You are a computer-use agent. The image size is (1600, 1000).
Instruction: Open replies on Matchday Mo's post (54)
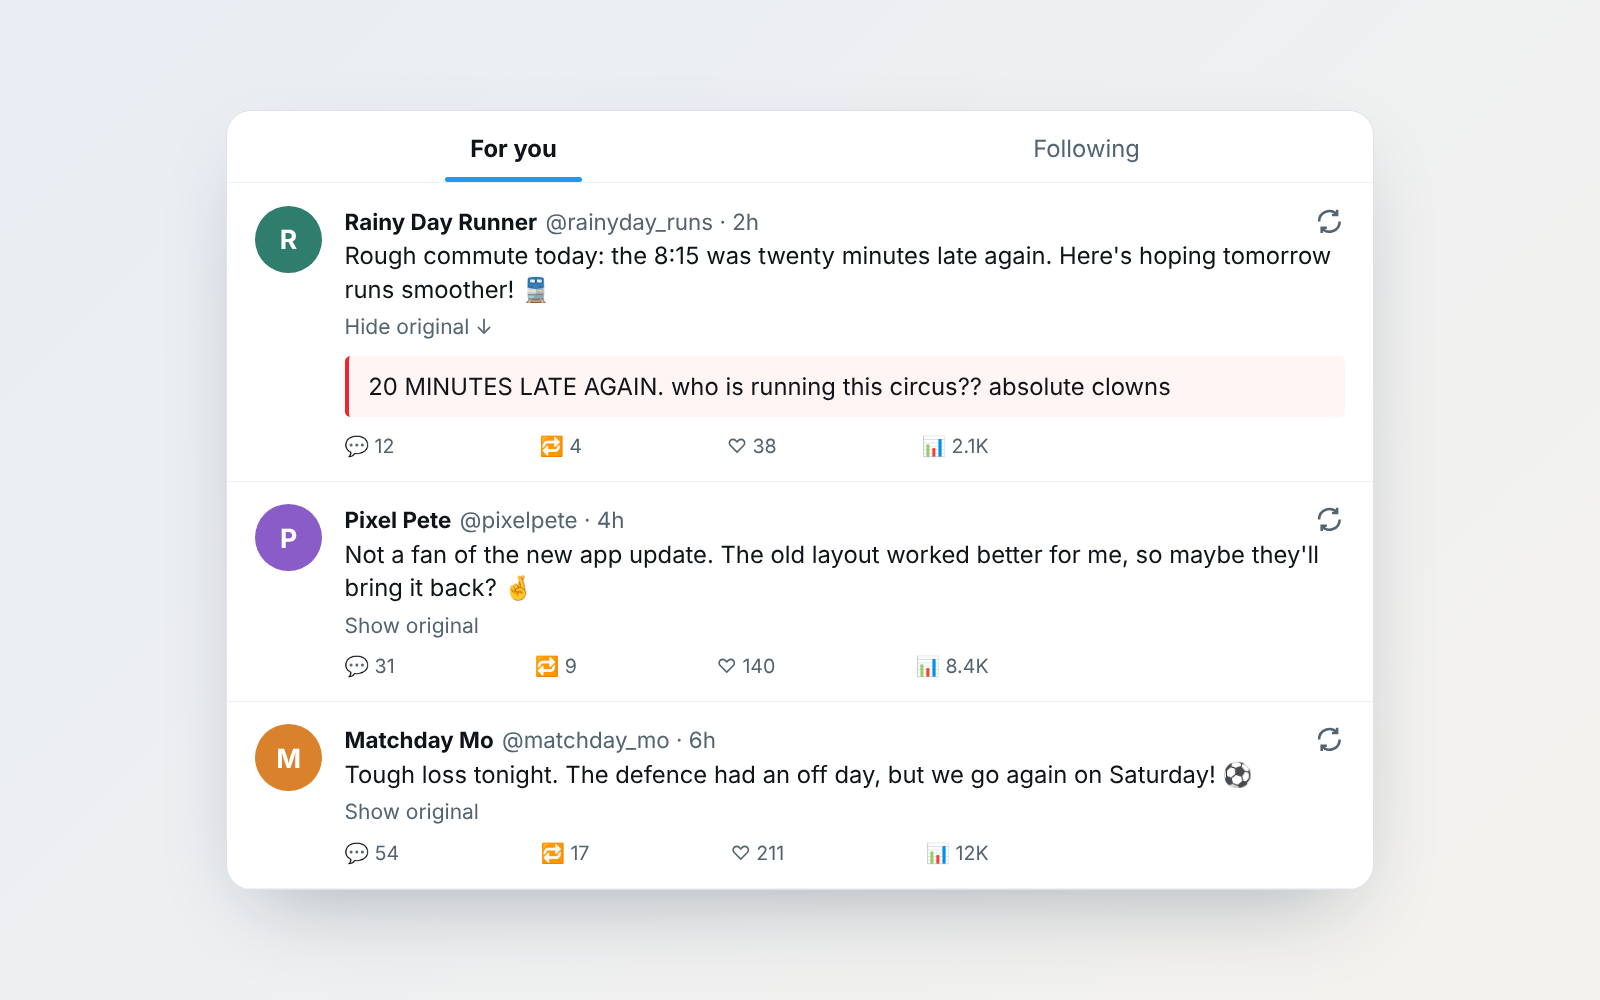tap(372, 853)
